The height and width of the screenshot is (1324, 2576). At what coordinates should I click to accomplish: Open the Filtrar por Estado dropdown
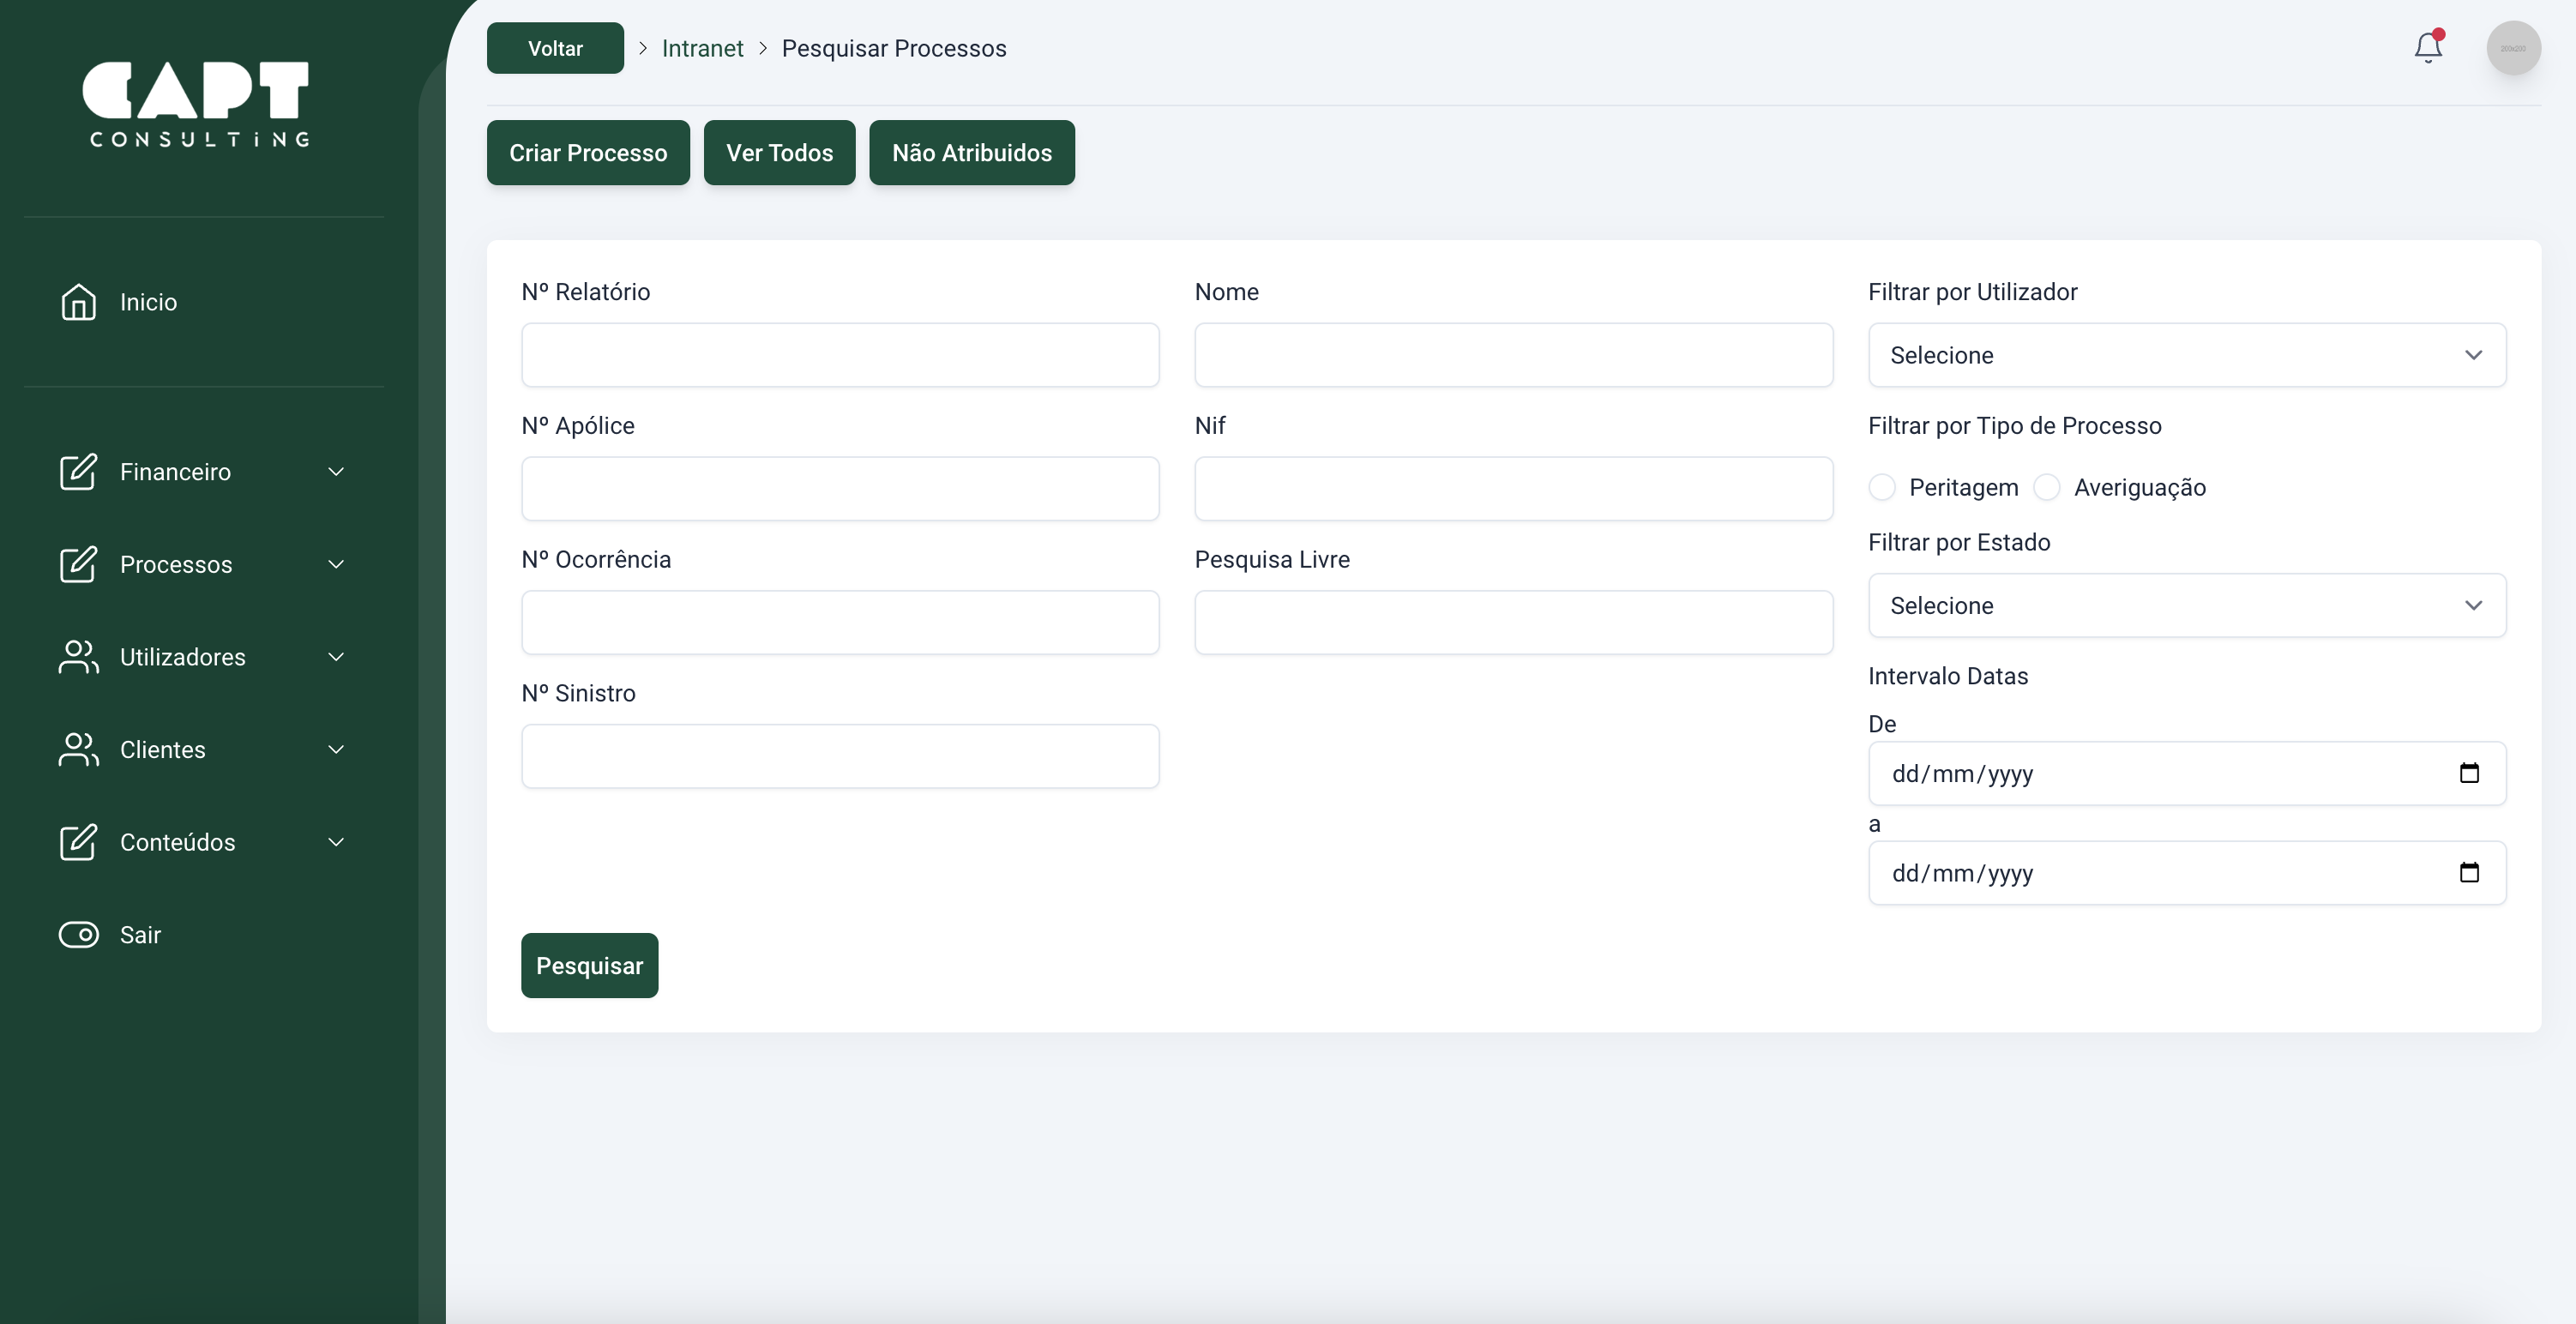(2187, 605)
